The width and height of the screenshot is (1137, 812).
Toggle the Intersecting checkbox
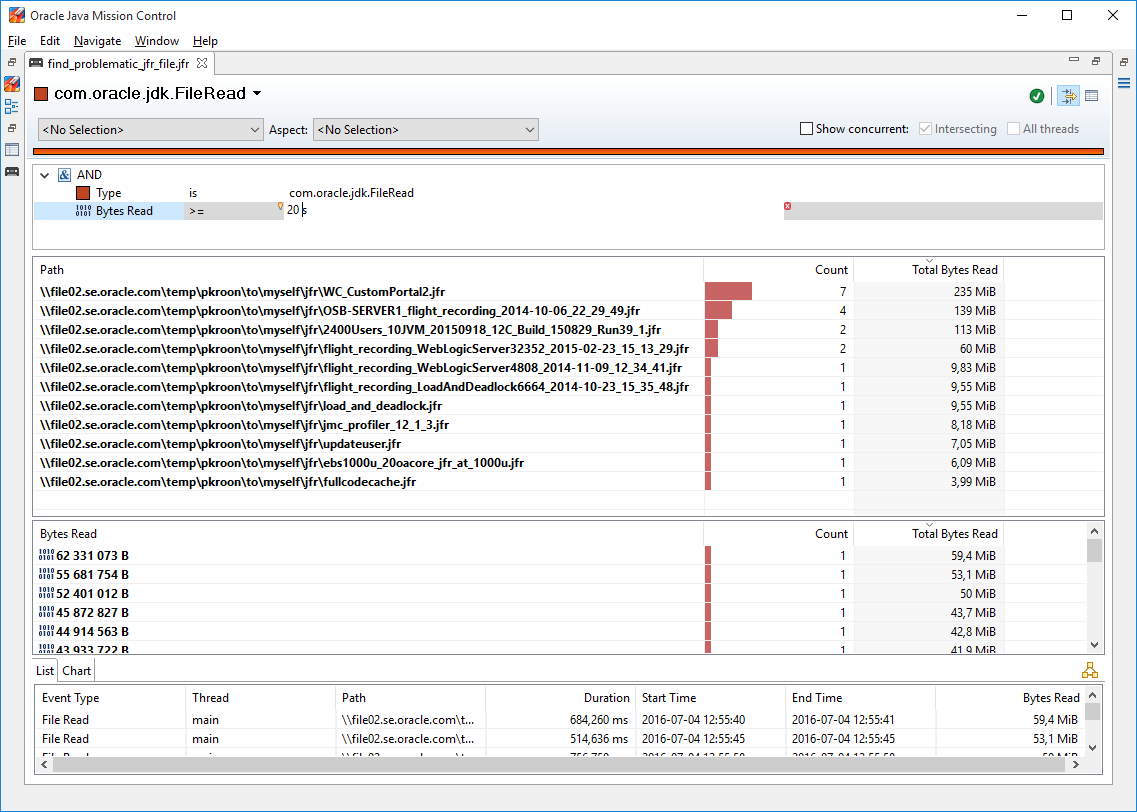point(925,129)
